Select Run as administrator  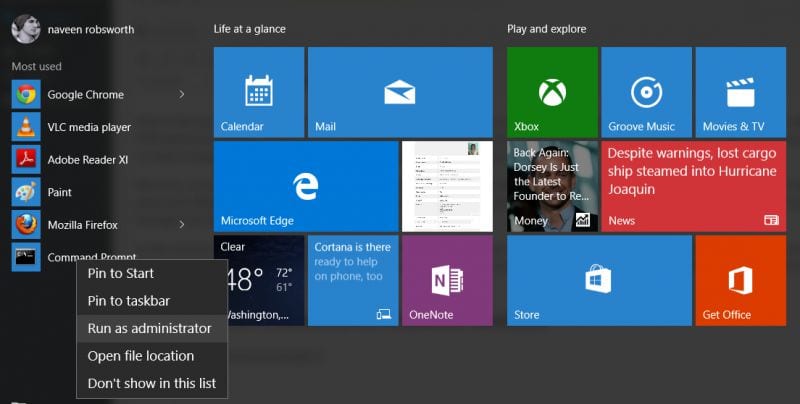pyautogui.click(x=149, y=328)
